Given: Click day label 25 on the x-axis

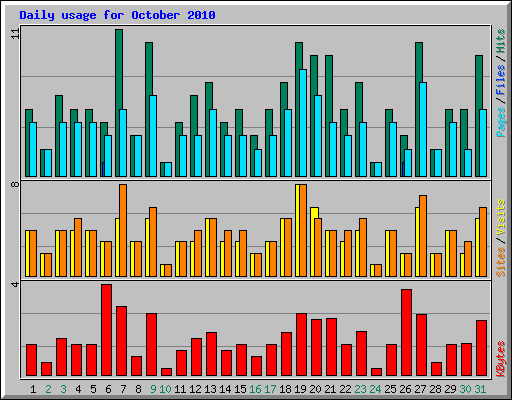Looking at the screenshot, I should (390, 389).
